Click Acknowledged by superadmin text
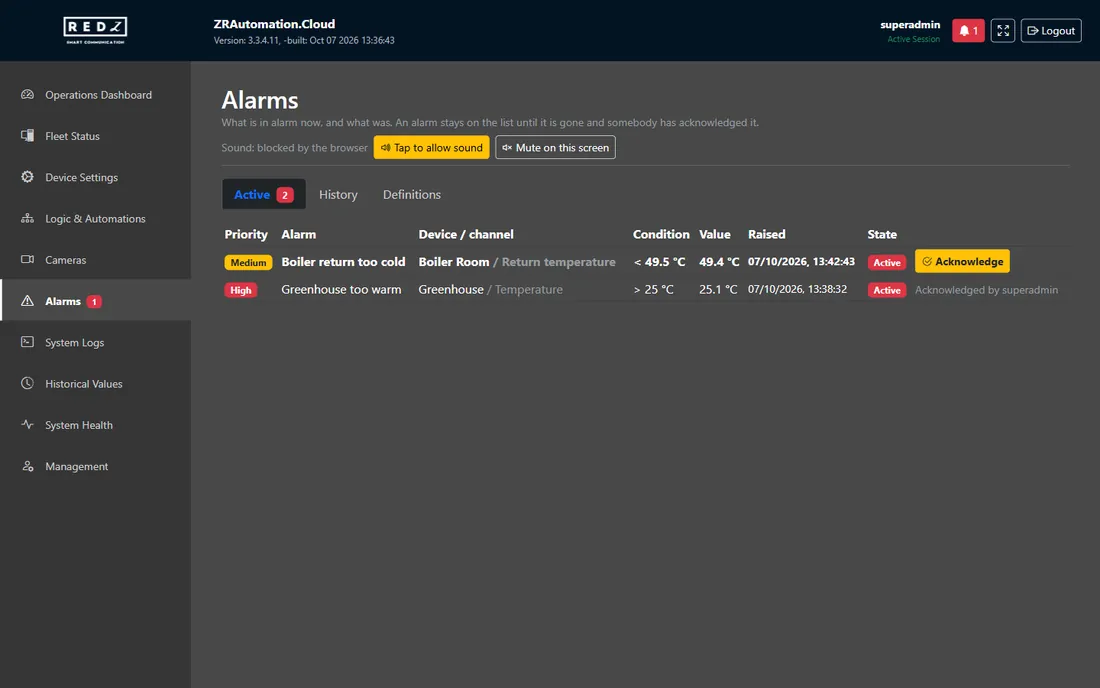The height and width of the screenshot is (688, 1100). [x=986, y=290]
